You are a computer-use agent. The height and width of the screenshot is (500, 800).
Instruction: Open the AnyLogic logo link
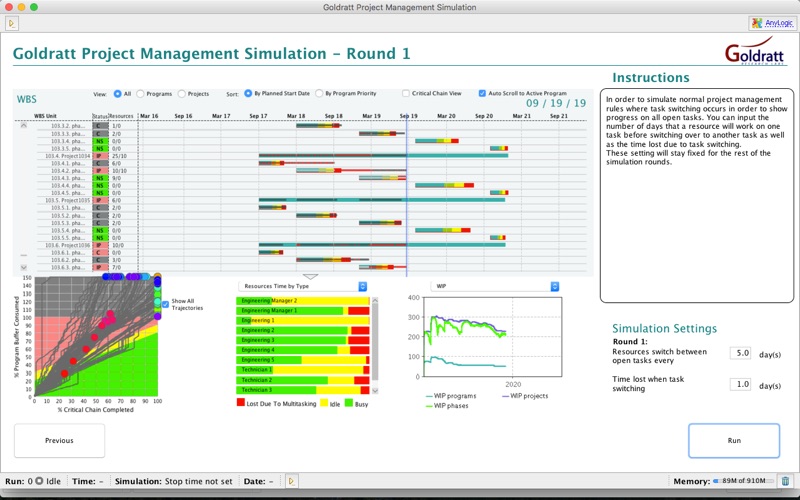772,23
